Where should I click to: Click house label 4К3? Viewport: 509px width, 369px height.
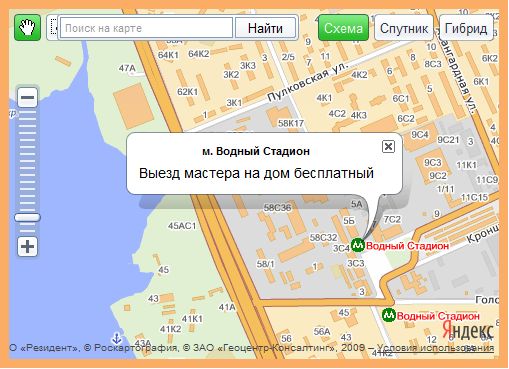[359, 115]
